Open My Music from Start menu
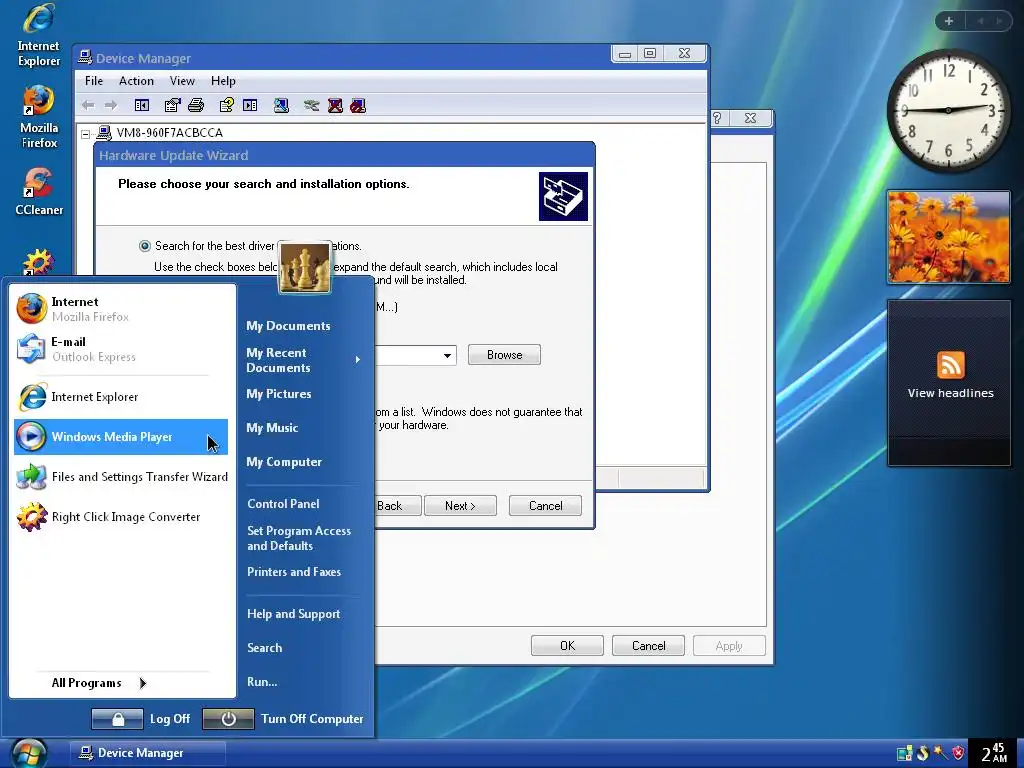Screen dimensions: 1024x768 [272, 428]
